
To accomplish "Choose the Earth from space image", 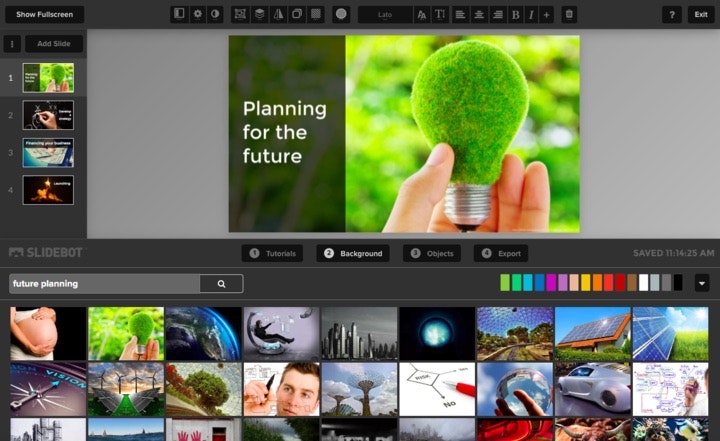I will (x=203, y=334).
